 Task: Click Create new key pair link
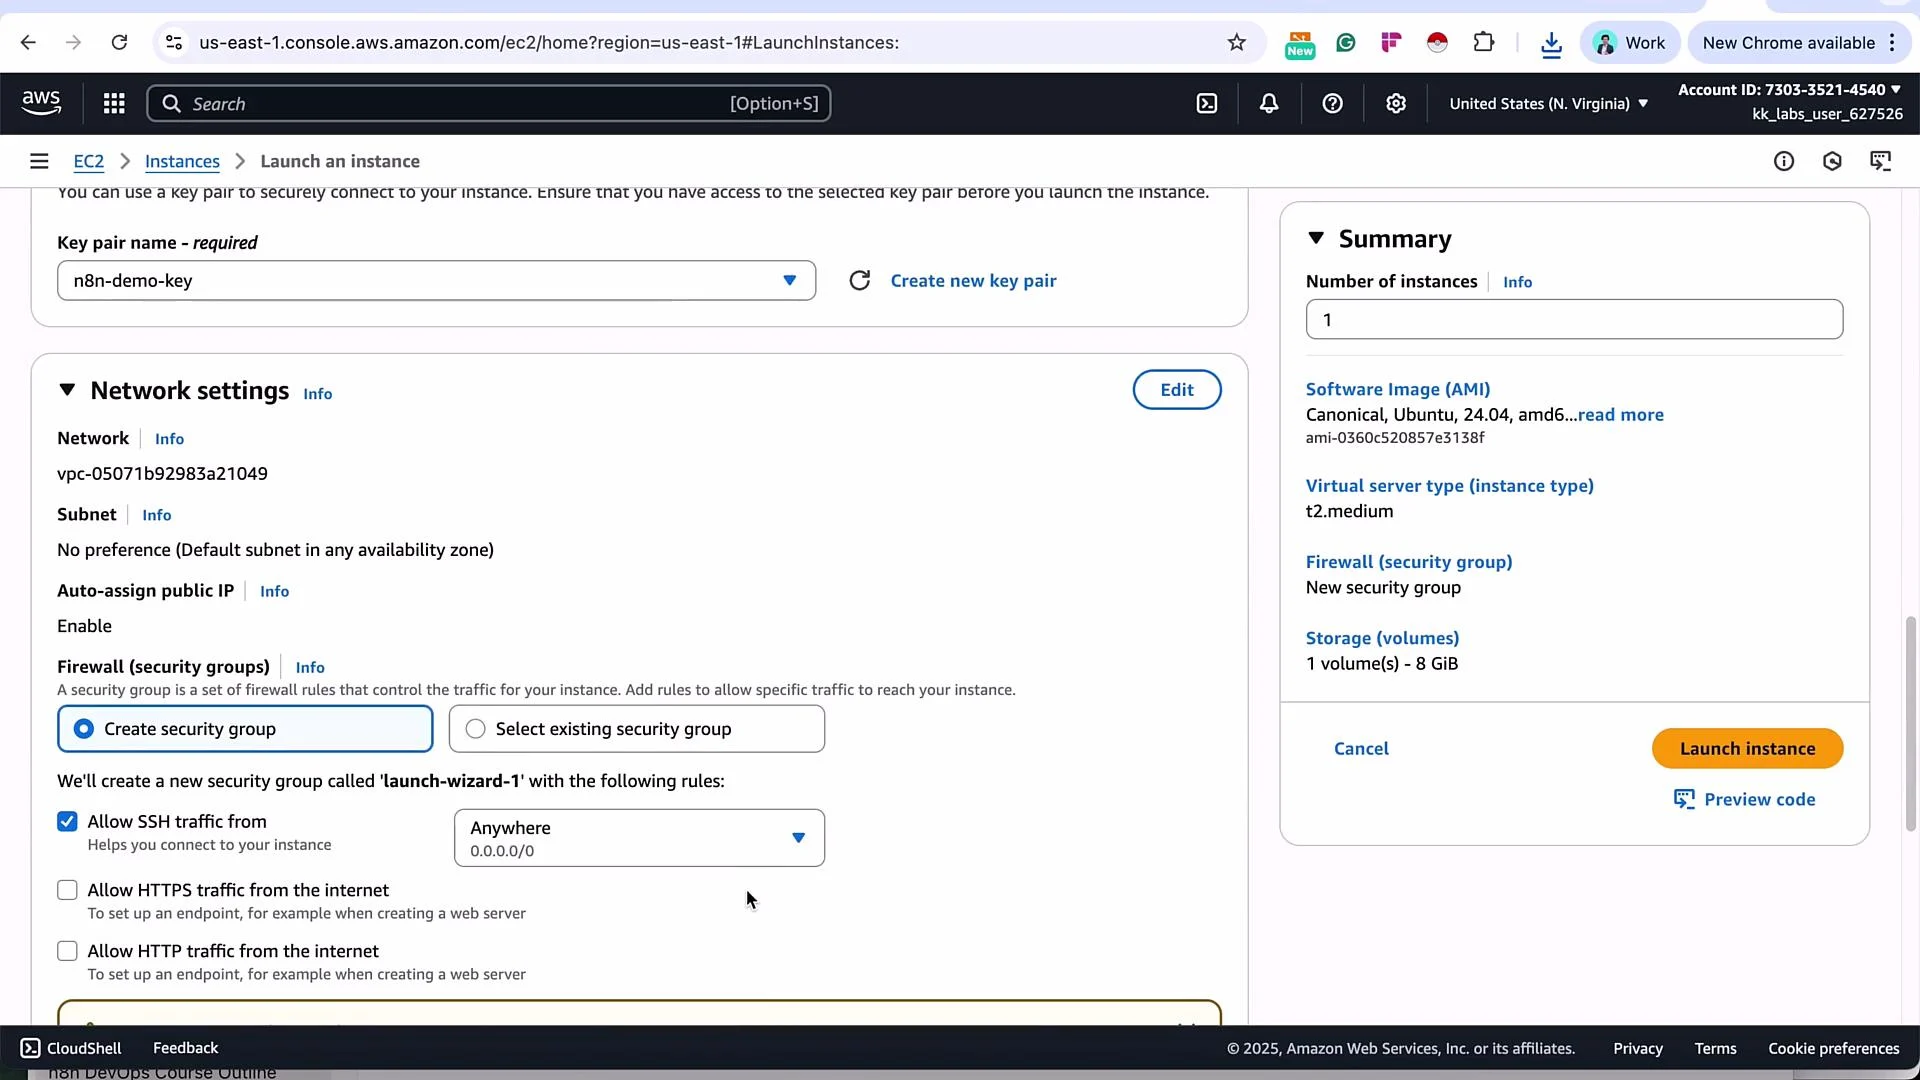click(x=973, y=281)
